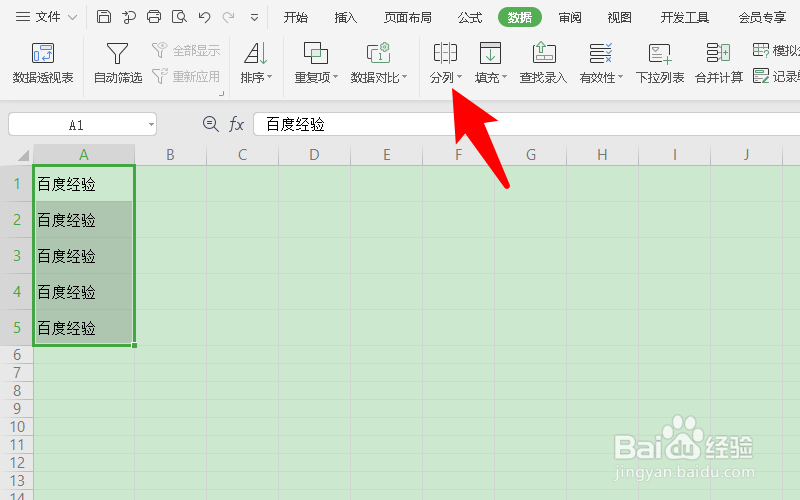This screenshot has width=800, height=500.
Task: Click cell A1 containing 百度经验
Action: click(x=84, y=184)
